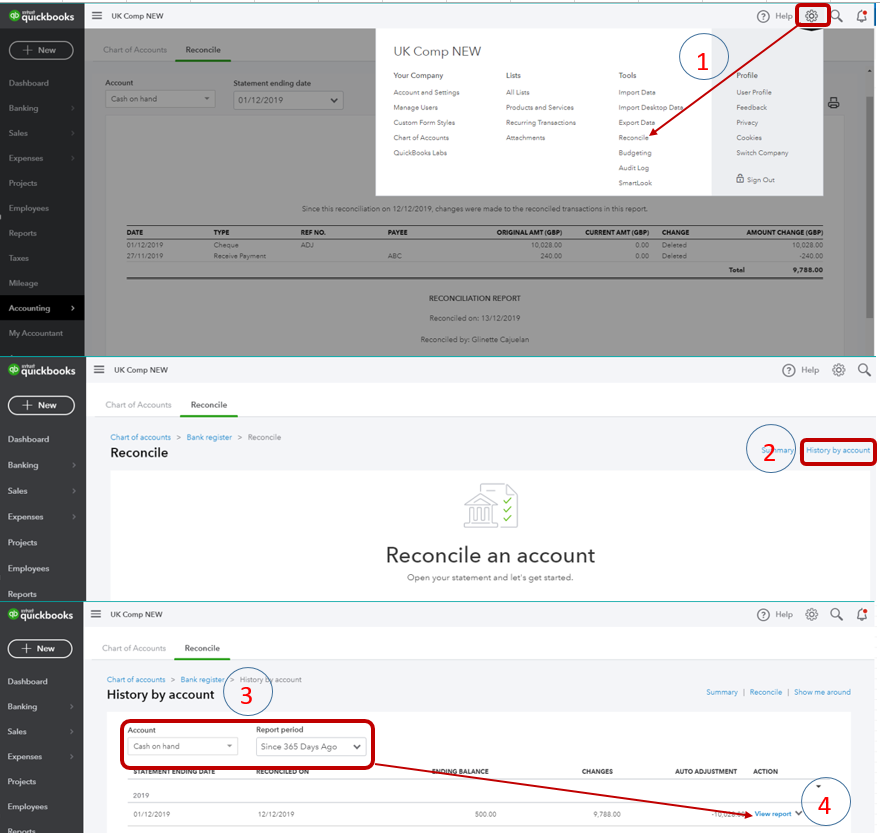
Task: Click the bank statement illustration above Reconcile an account
Action: tap(491, 506)
